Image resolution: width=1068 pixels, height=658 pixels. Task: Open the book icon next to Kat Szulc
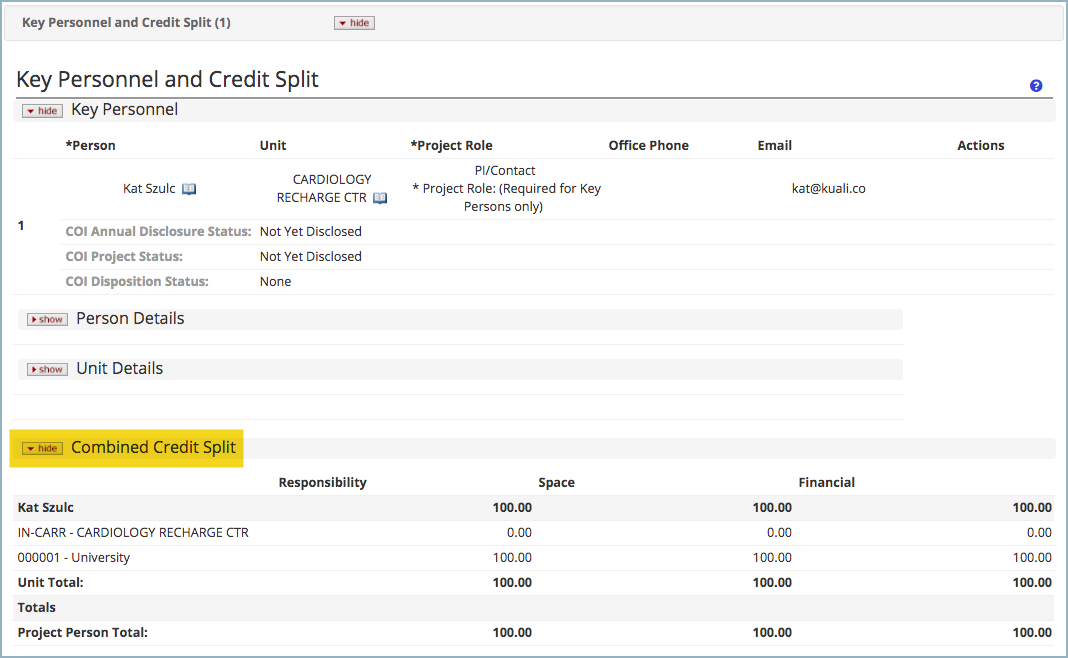tap(189, 188)
